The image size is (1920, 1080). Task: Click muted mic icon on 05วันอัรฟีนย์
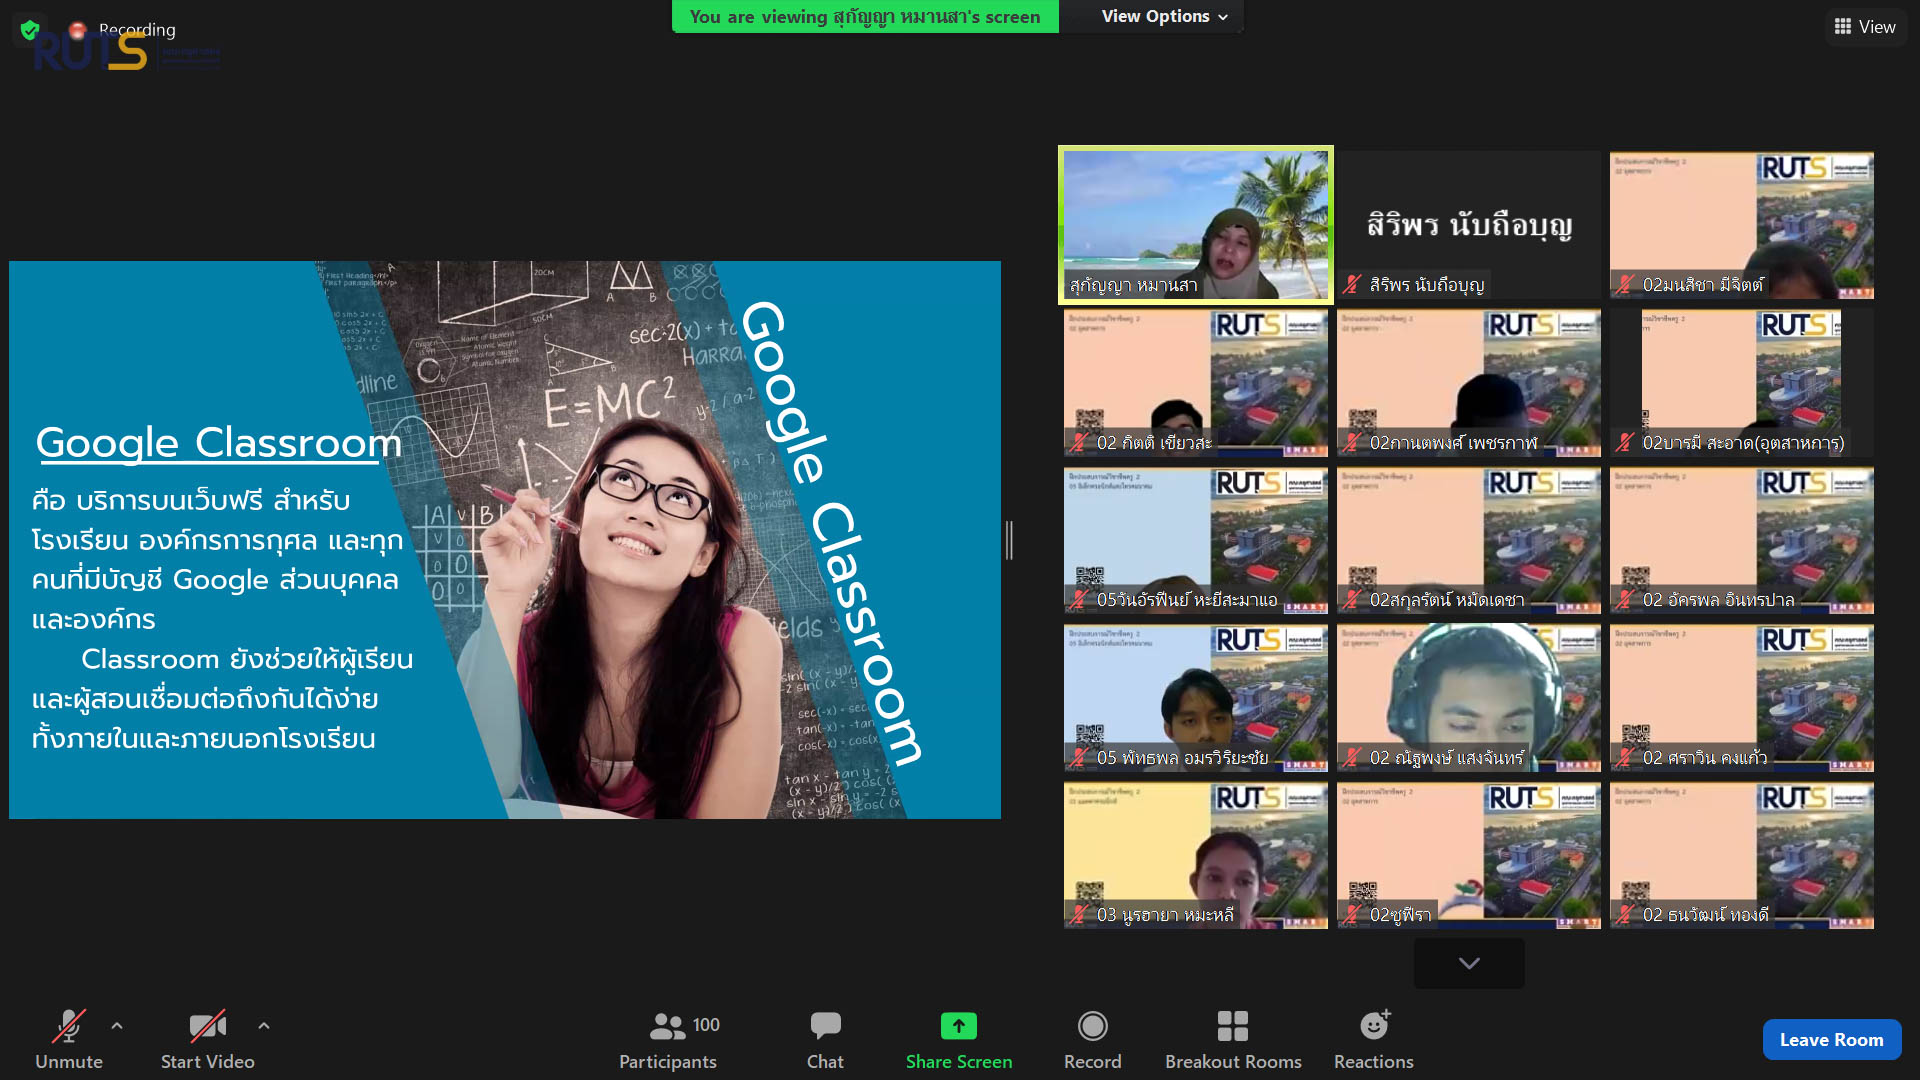pos(1079,600)
